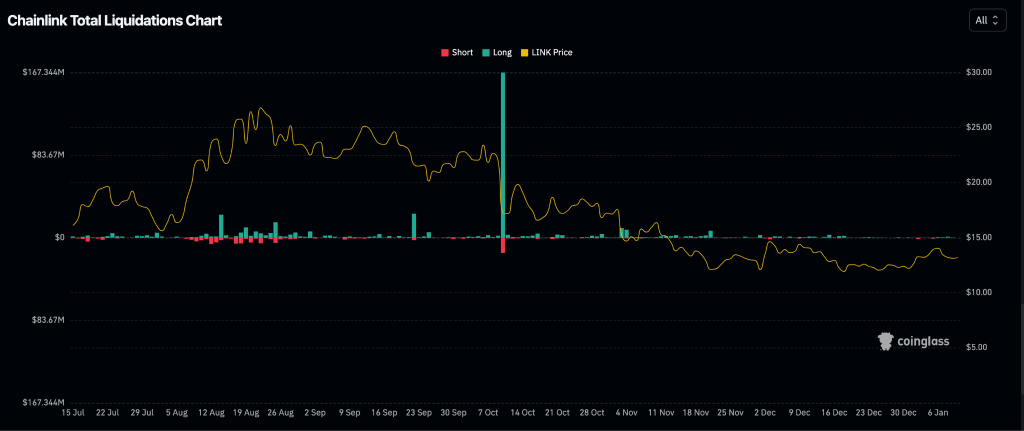1024x431 pixels.
Task: Click the 2 Sep date label
Action: (315, 413)
